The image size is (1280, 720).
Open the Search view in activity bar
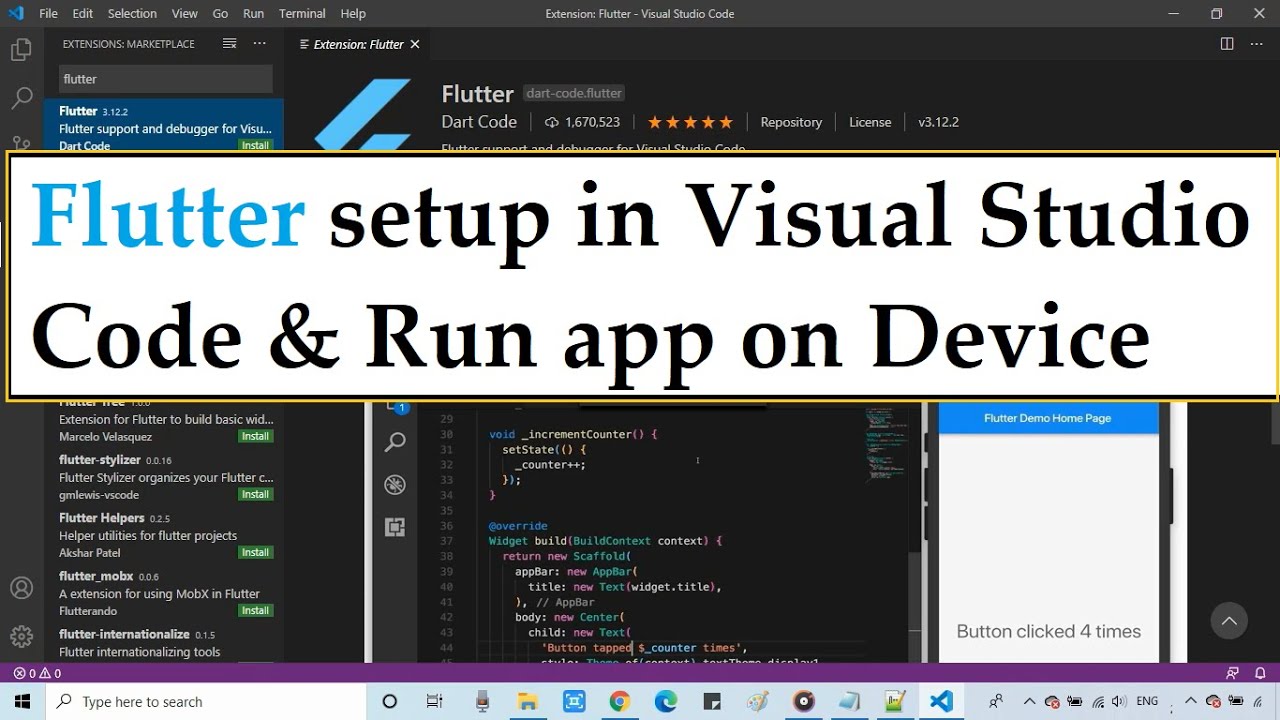(x=21, y=98)
